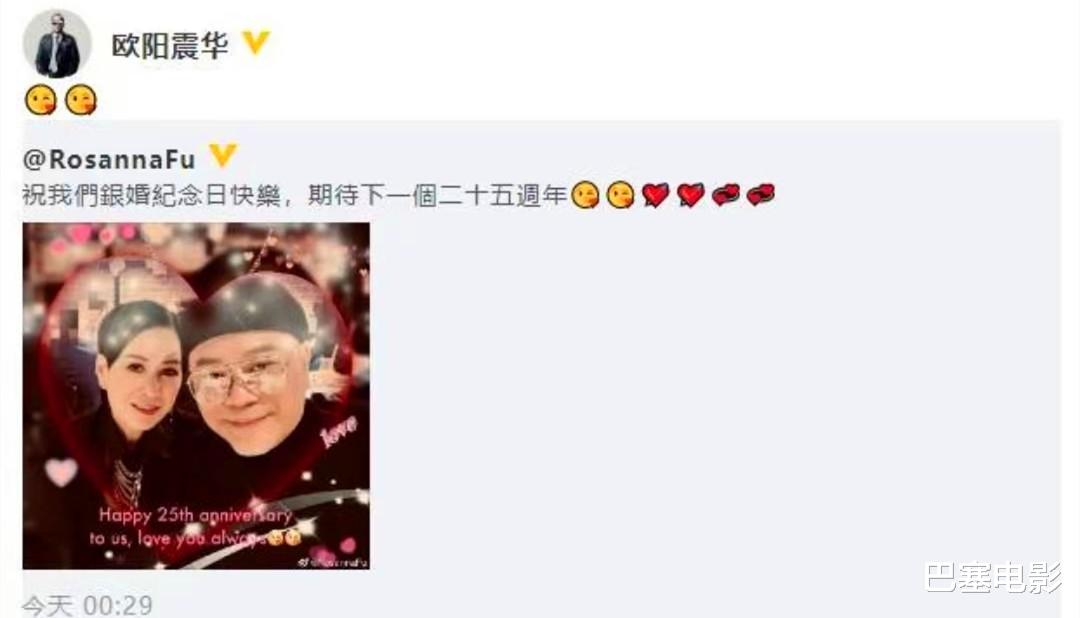The height and width of the screenshot is (618, 1080).
Task: Click first red lips emoji
Action: (725, 196)
